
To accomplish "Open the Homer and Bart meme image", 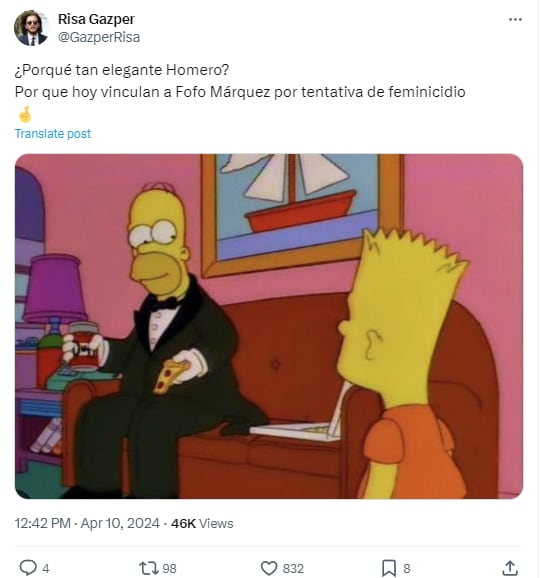I will tap(269, 326).
